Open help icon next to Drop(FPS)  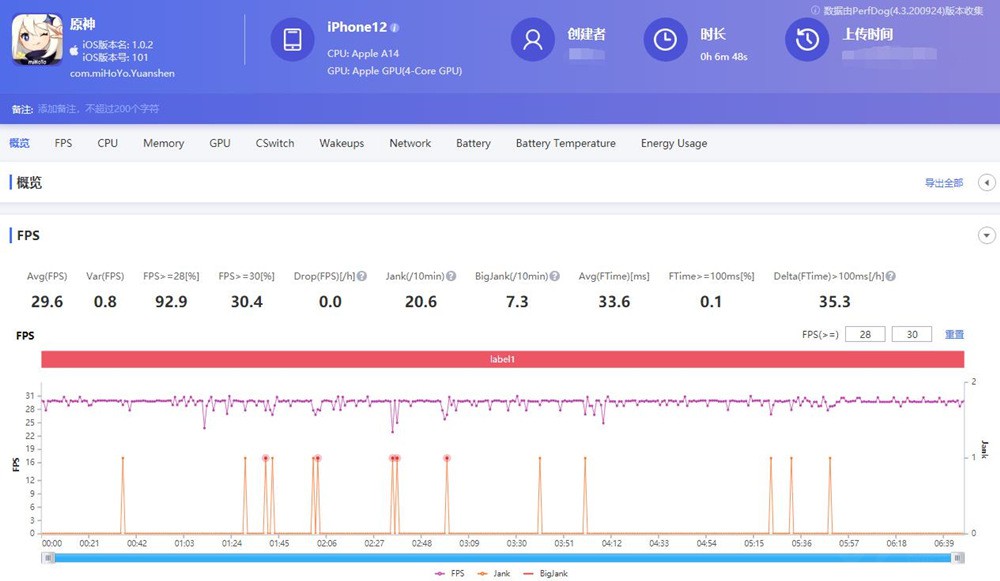(362, 277)
